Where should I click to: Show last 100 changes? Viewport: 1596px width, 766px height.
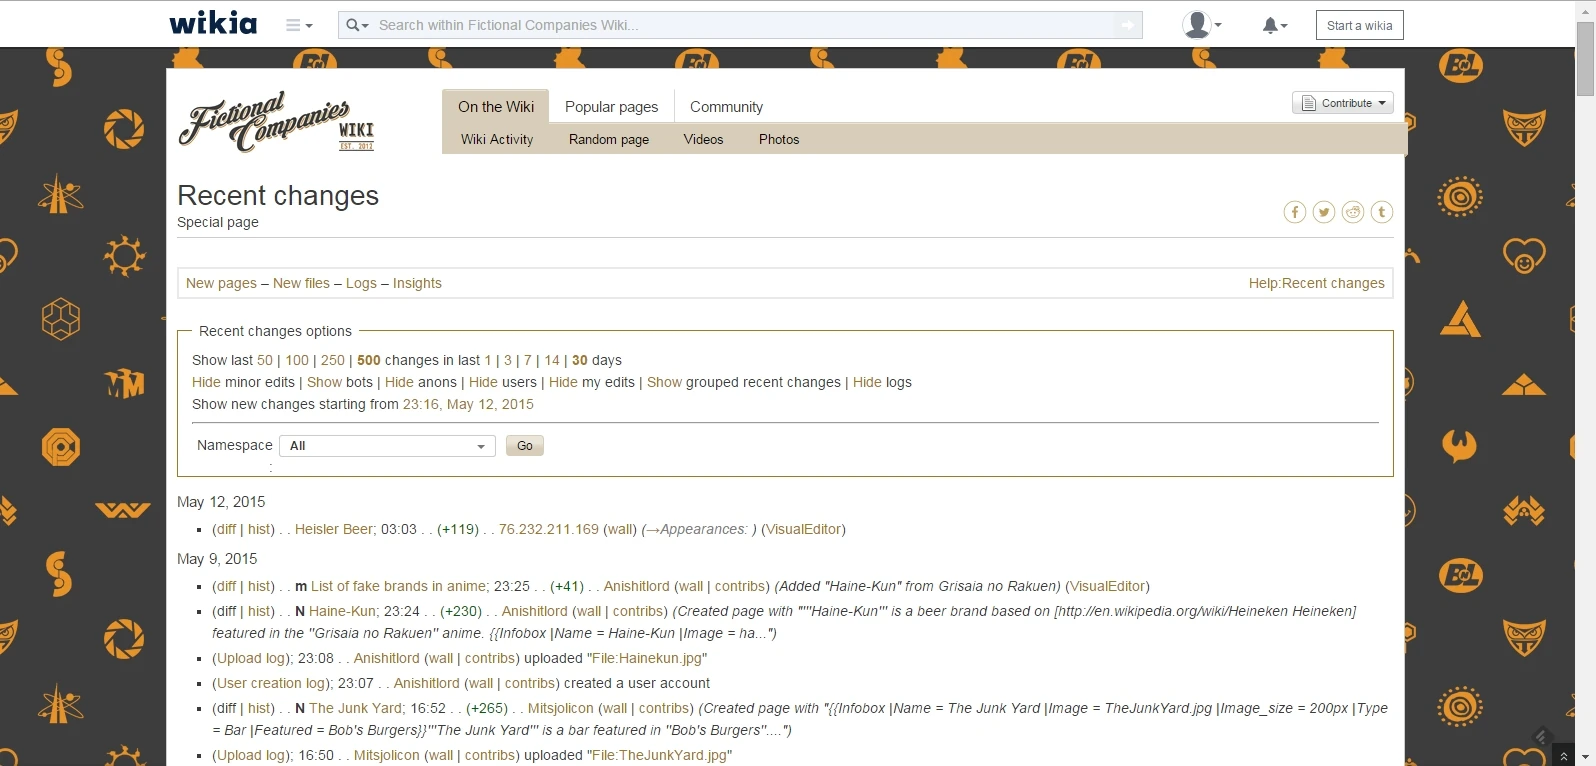point(297,360)
